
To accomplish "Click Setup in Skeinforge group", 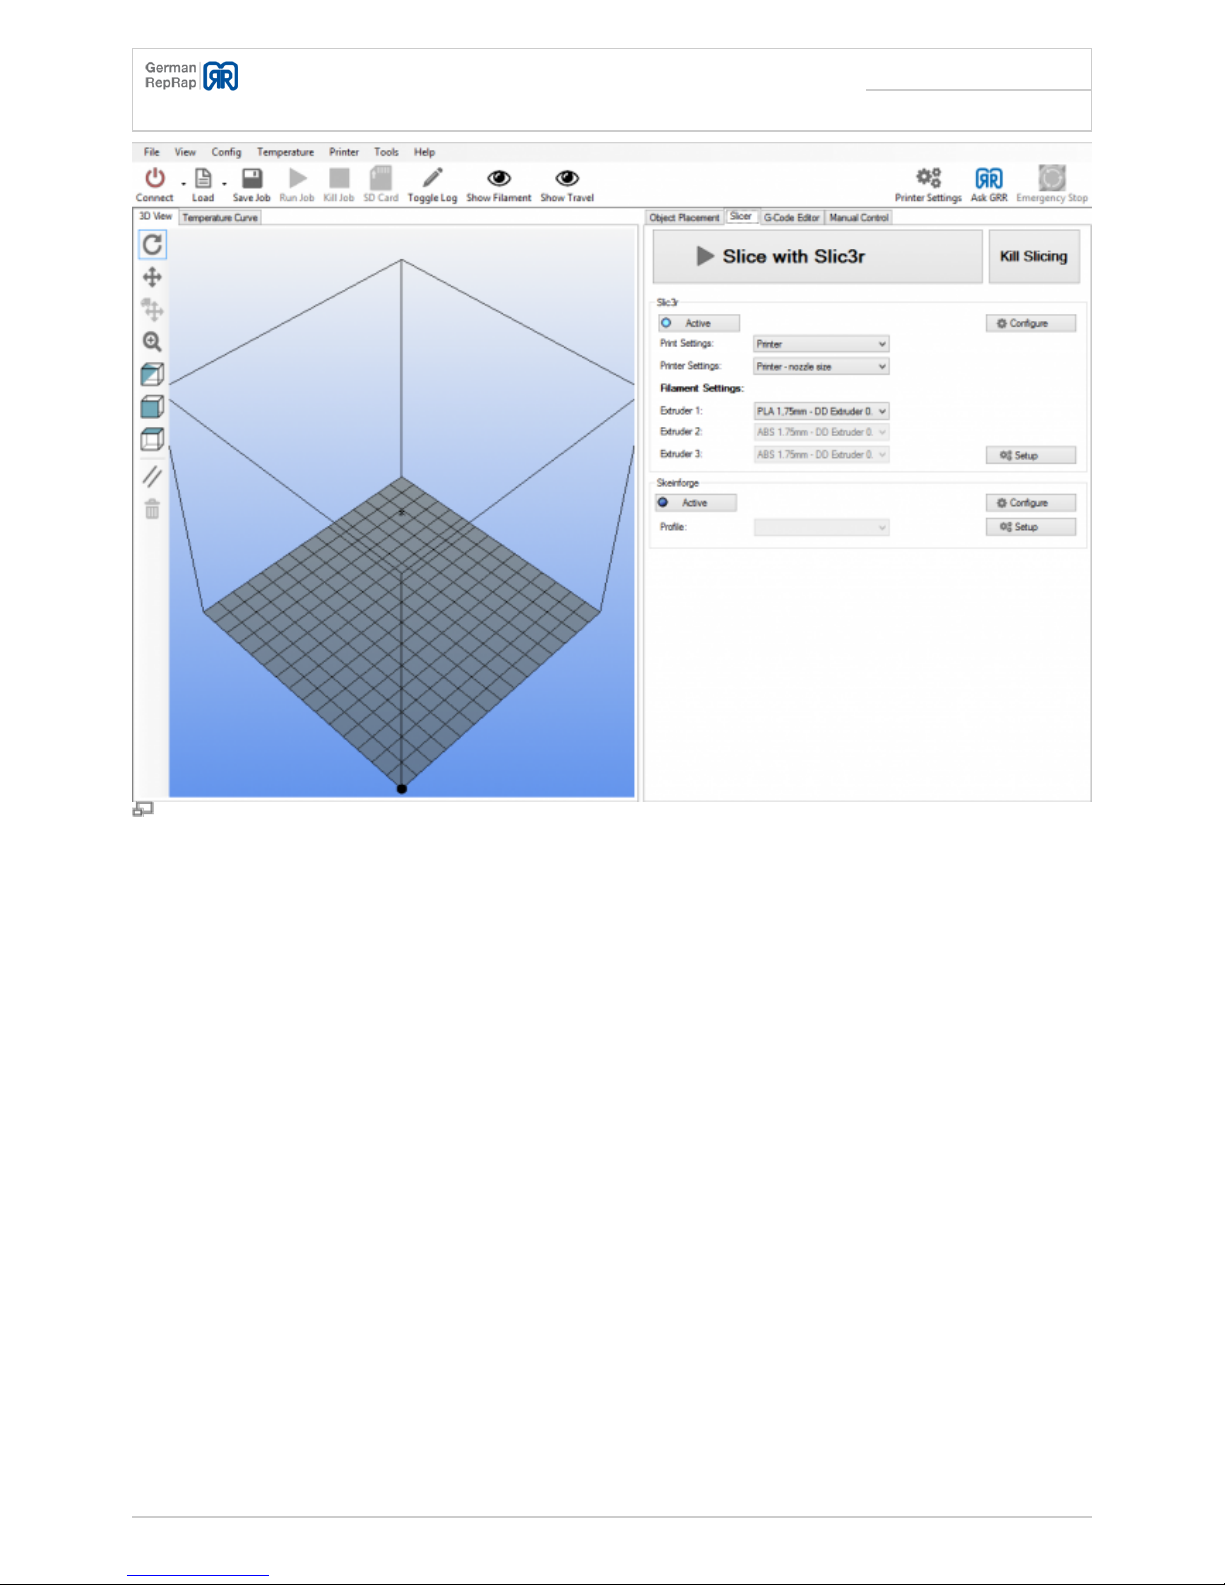I will pyautogui.click(x=1031, y=527).
